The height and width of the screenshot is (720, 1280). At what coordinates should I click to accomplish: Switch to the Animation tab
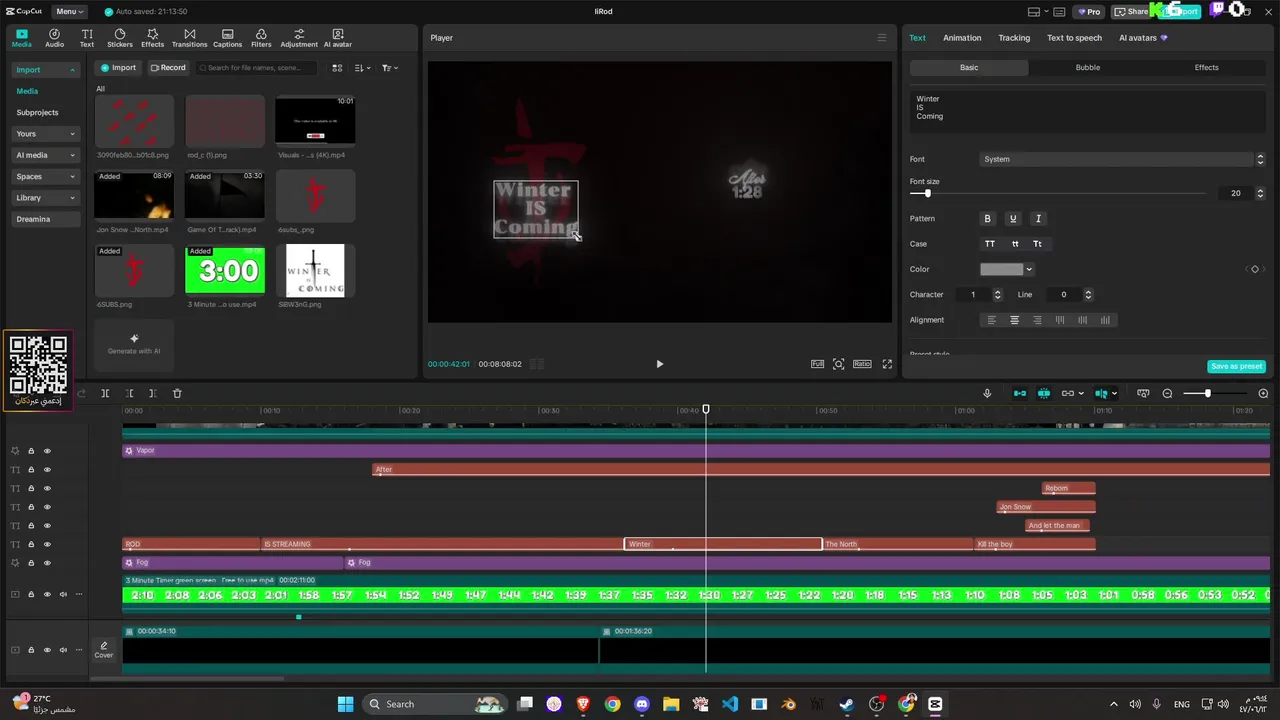point(962,38)
